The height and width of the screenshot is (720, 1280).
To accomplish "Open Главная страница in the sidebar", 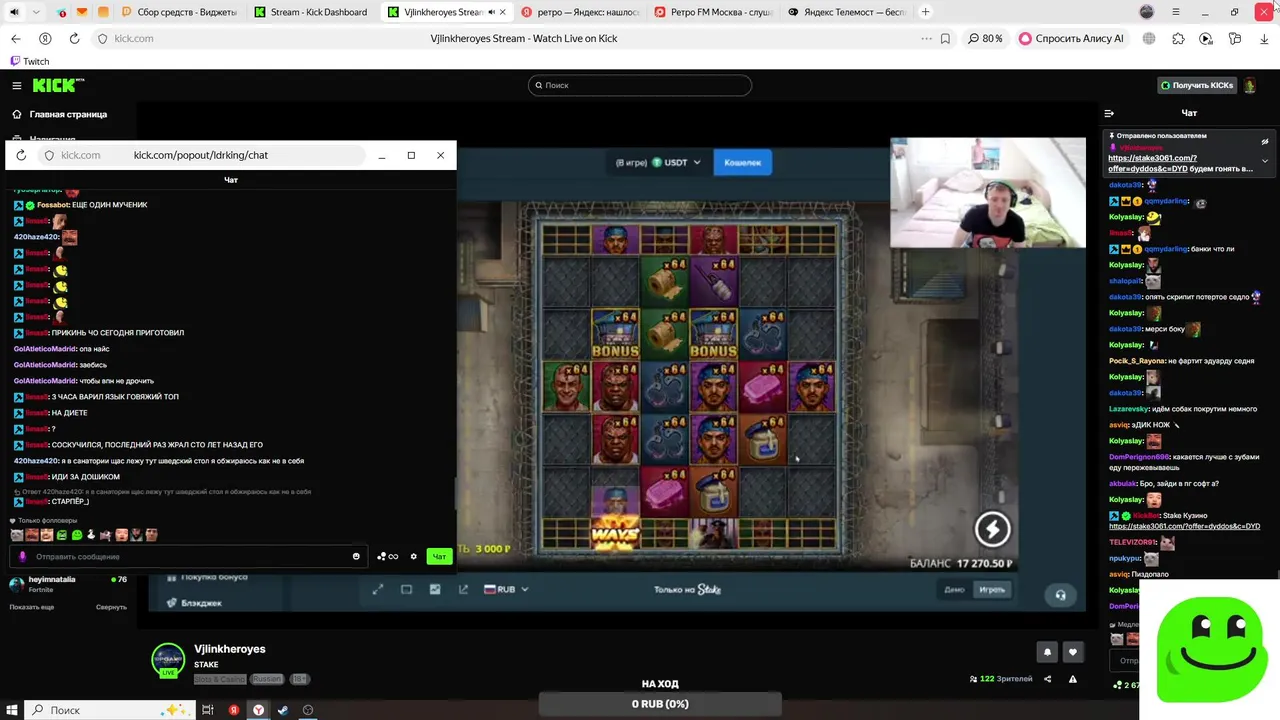I will [68, 114].
